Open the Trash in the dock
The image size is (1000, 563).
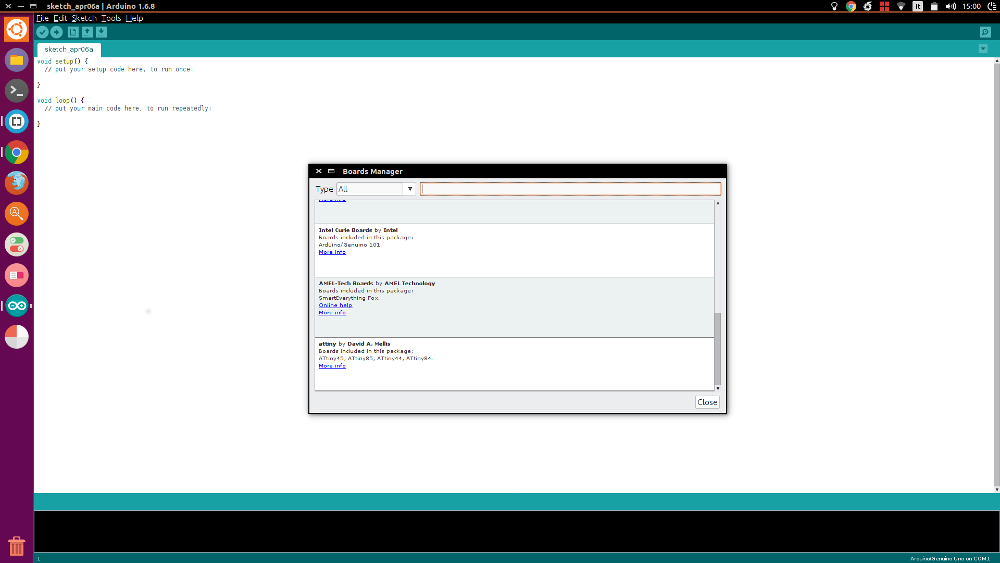(x=17, y=546)
